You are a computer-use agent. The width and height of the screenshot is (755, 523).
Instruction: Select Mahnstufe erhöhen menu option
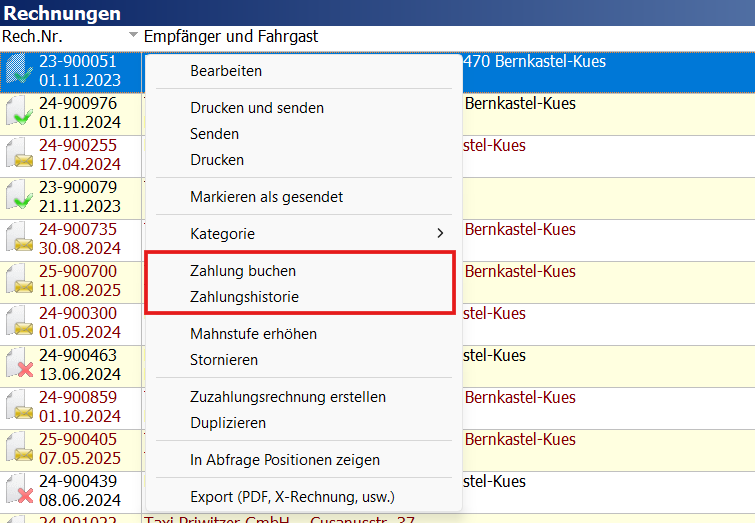click(x=253, y=334)
